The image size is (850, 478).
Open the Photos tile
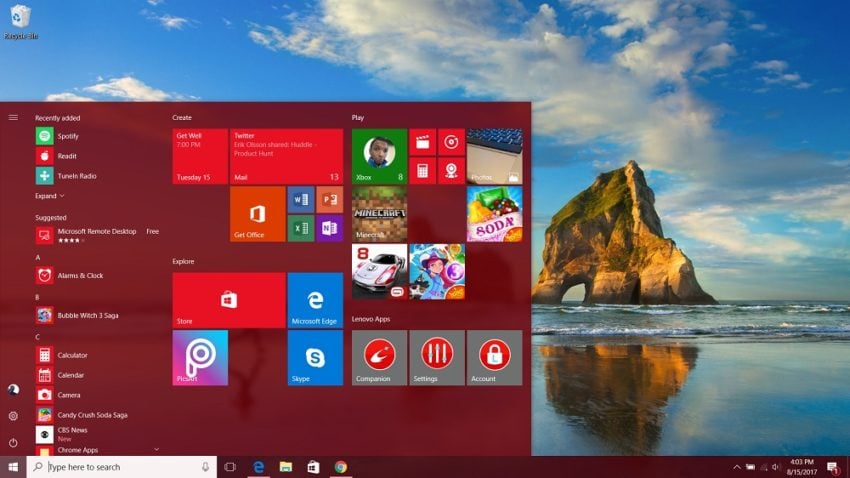(494, 157)
